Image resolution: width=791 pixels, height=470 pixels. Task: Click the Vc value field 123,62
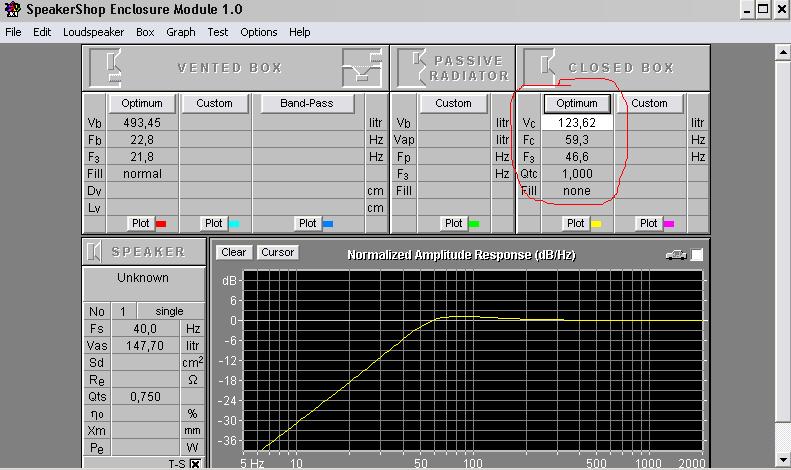point(576,123)
